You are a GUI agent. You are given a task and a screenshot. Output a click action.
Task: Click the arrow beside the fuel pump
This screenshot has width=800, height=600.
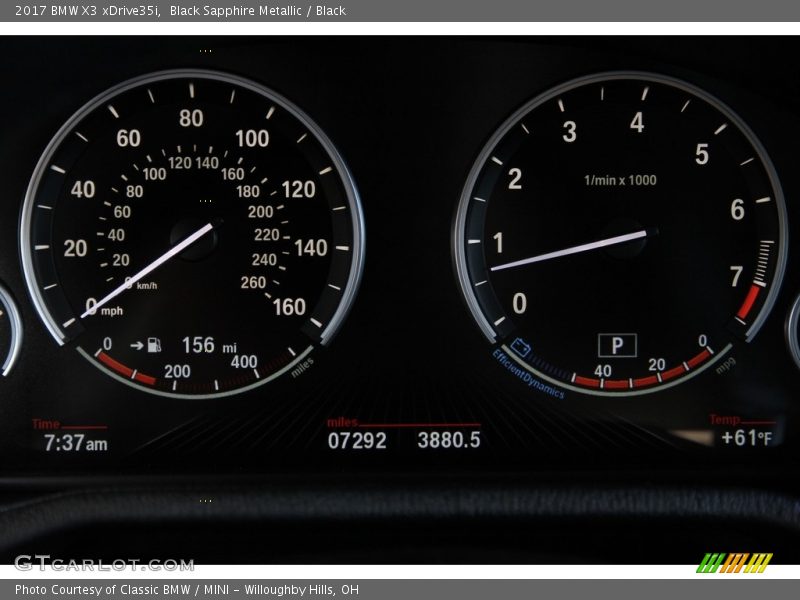click(136, 345)
